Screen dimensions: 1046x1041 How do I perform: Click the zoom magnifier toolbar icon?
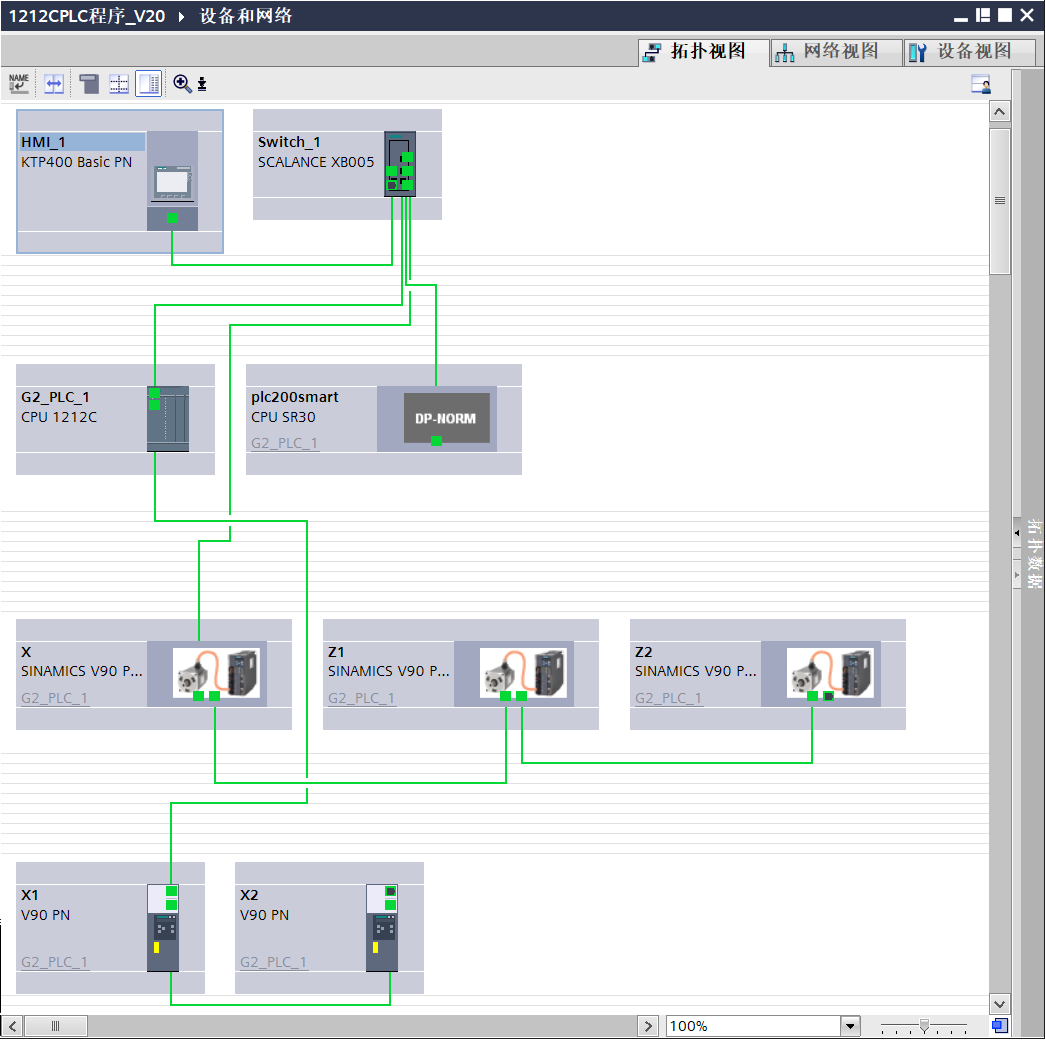point(182,84)
